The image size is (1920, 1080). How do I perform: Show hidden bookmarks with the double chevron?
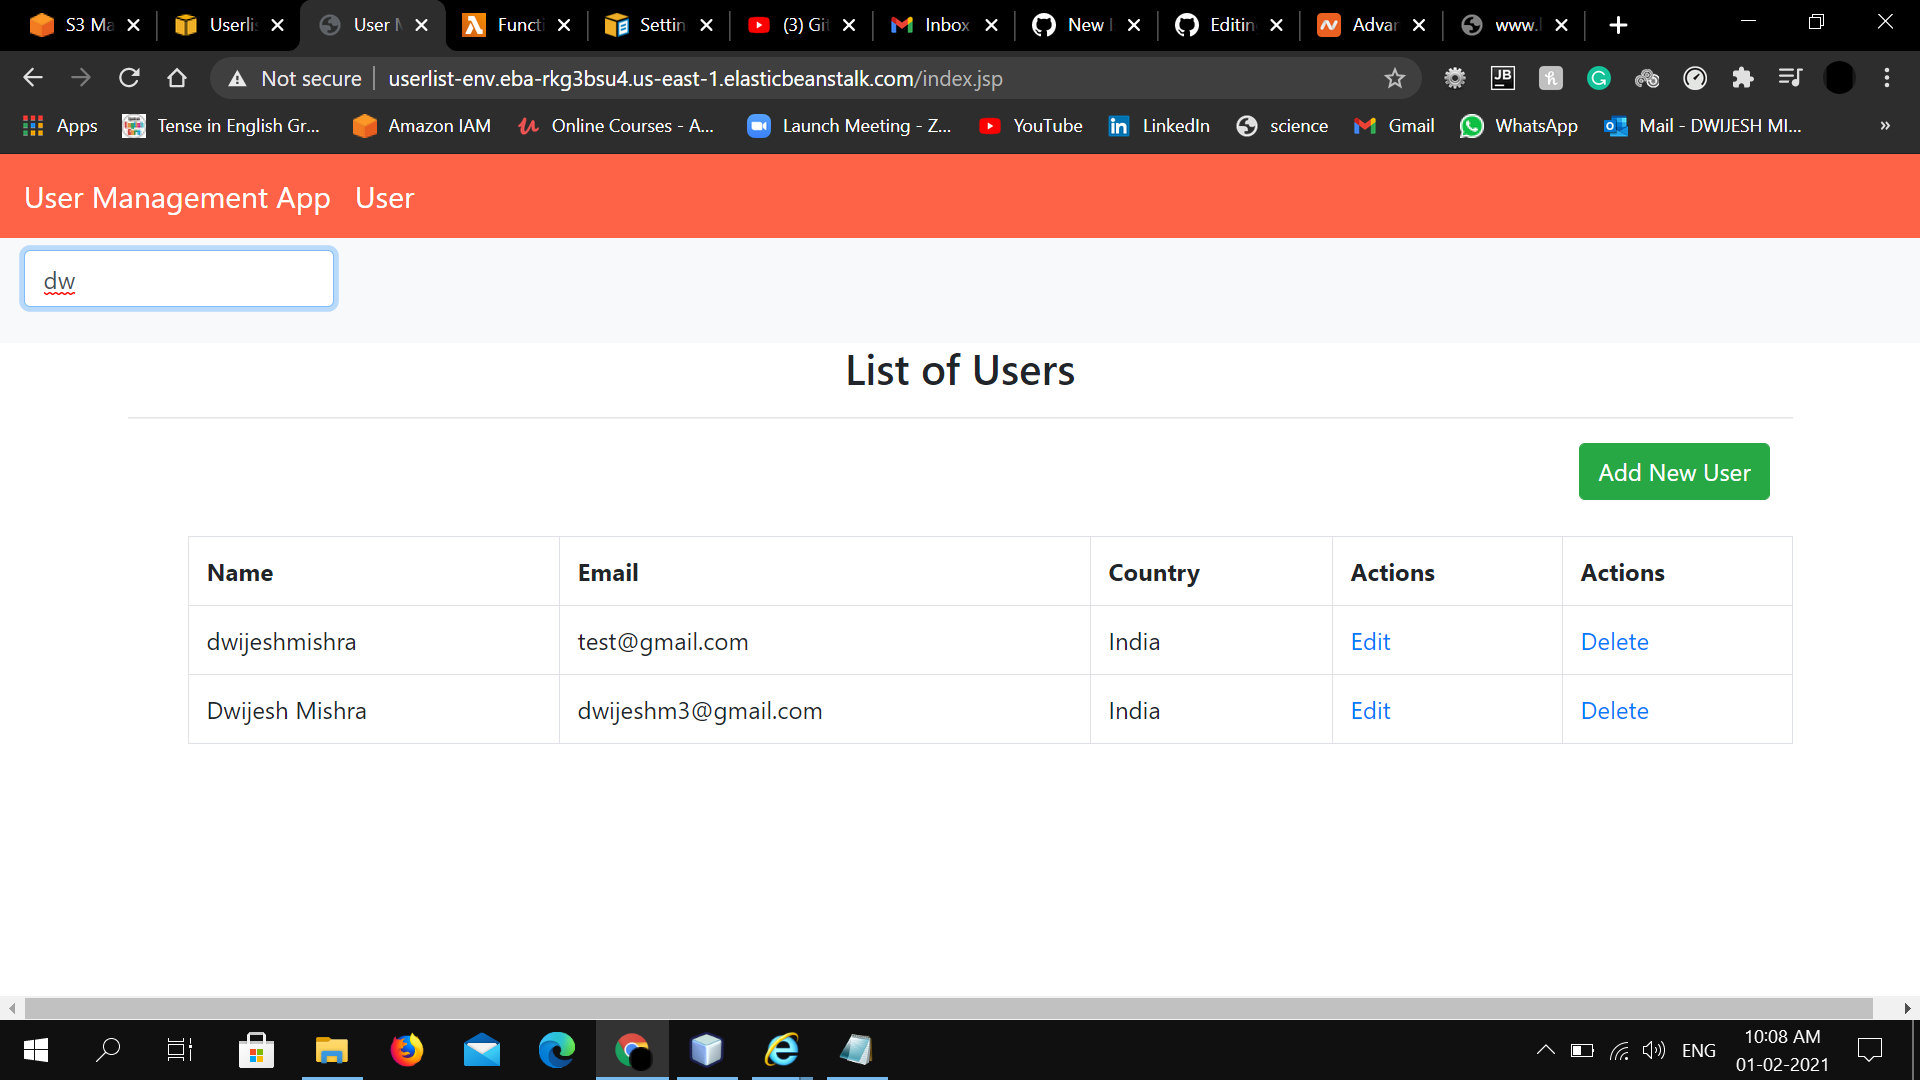(x=1885, y=126)
